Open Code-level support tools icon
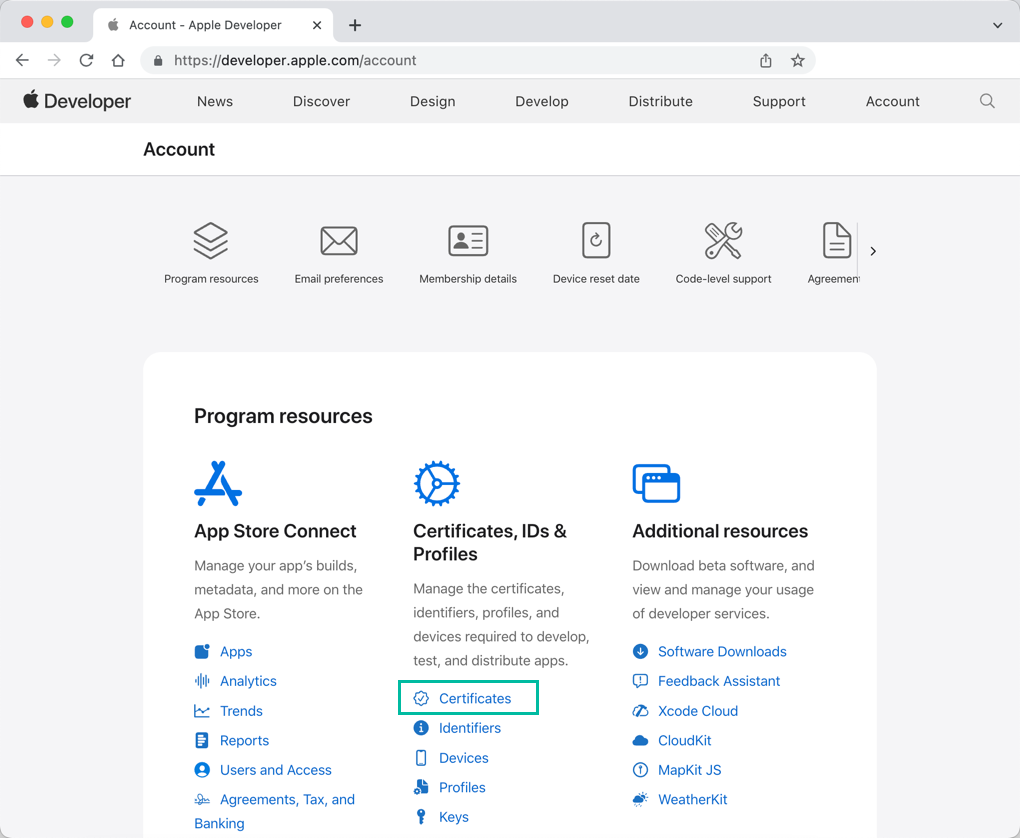 (x=723, y=241)
